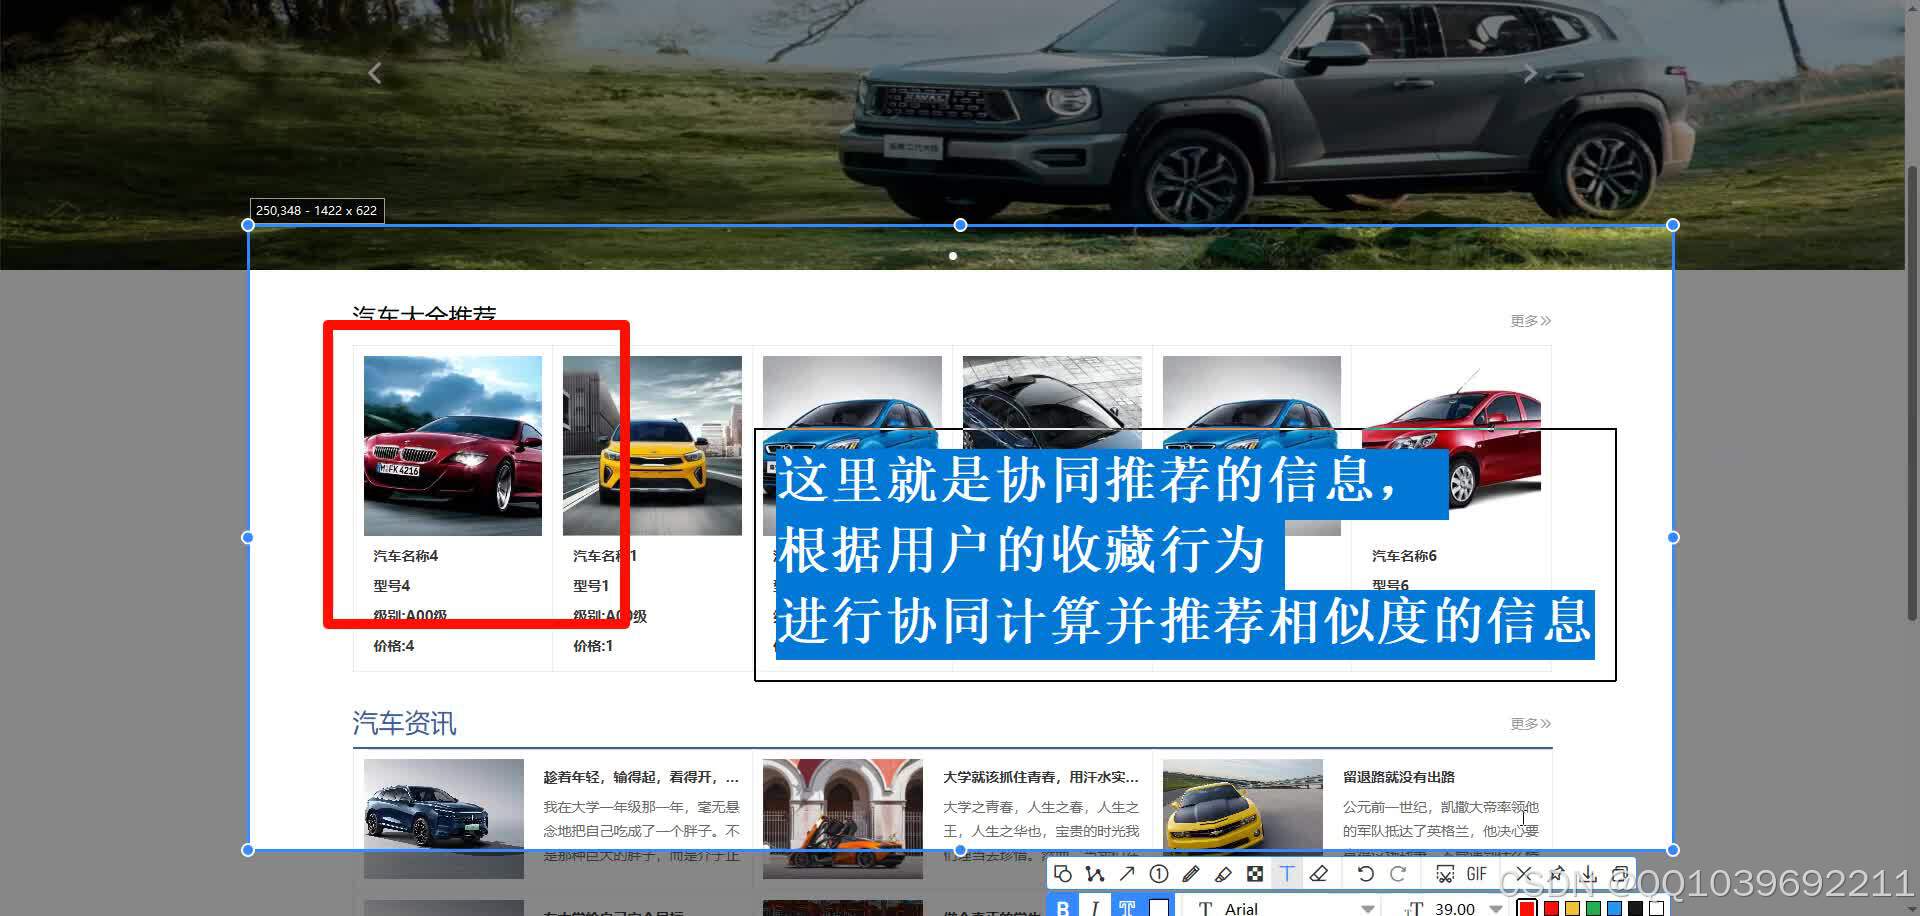Screen dimensions: 1920x916
Task: Click the 型号4 model label
Action: pyautogui.click(x=392, y=586)
